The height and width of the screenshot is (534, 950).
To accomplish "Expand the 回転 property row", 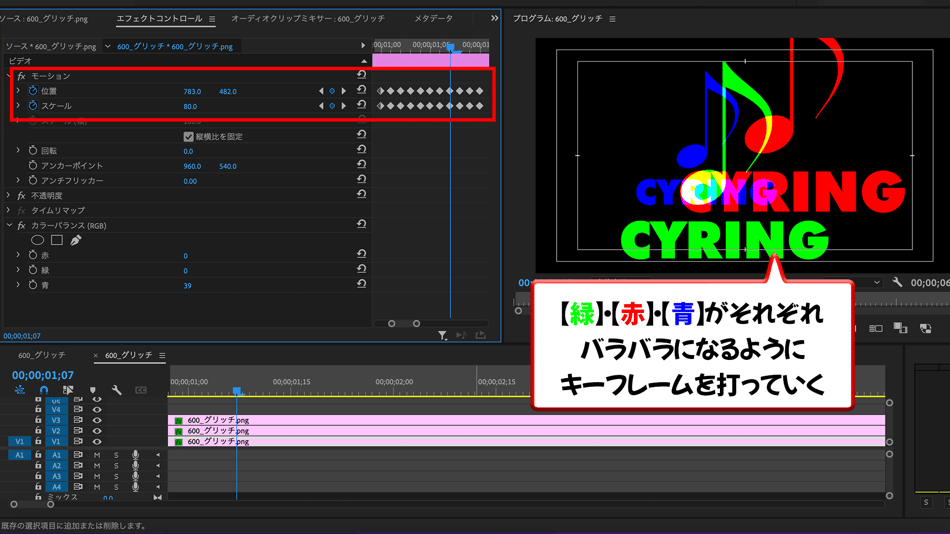I will click(18, 151).
